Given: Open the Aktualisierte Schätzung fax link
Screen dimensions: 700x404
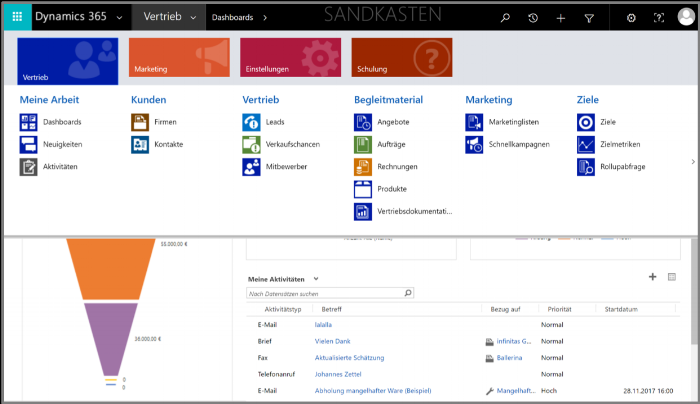Looking at the screenshot, I should tap(350, 358).
